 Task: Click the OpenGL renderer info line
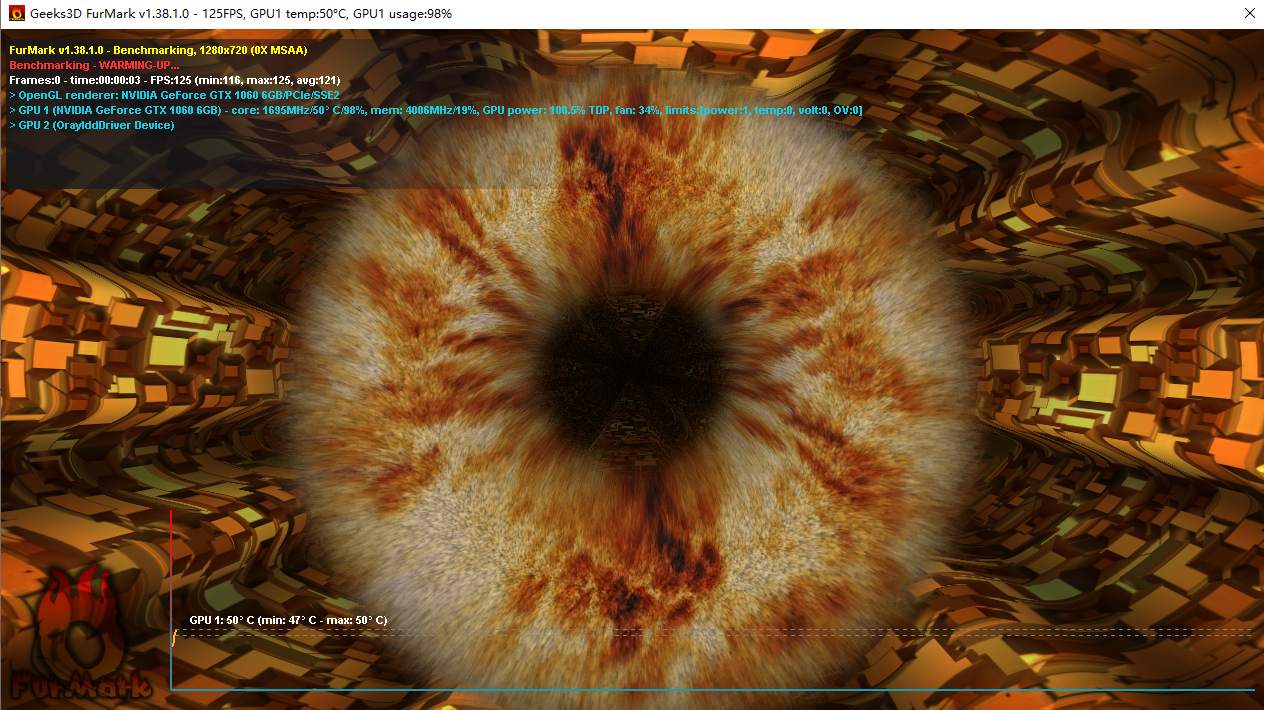point(174,95)
